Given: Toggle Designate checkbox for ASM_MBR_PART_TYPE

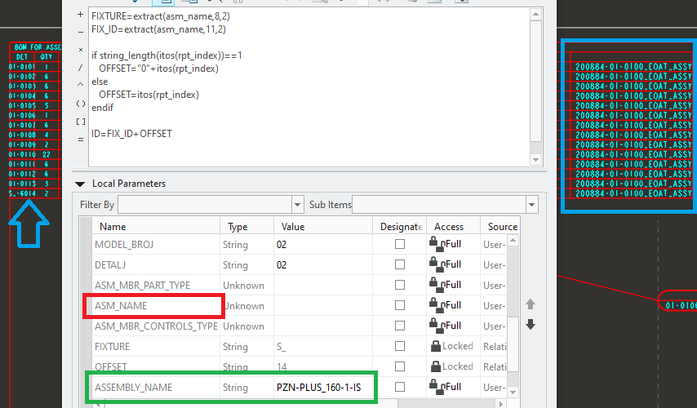Looking at the screenshot, I should click(x=400, y=285).
